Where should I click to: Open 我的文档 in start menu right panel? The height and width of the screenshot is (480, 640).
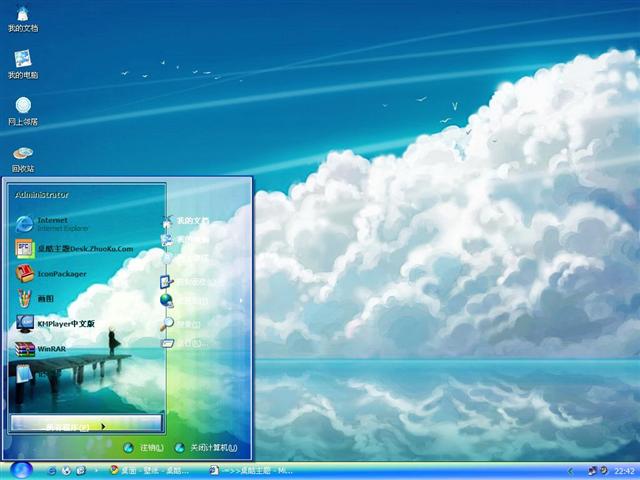click(186, 221)
